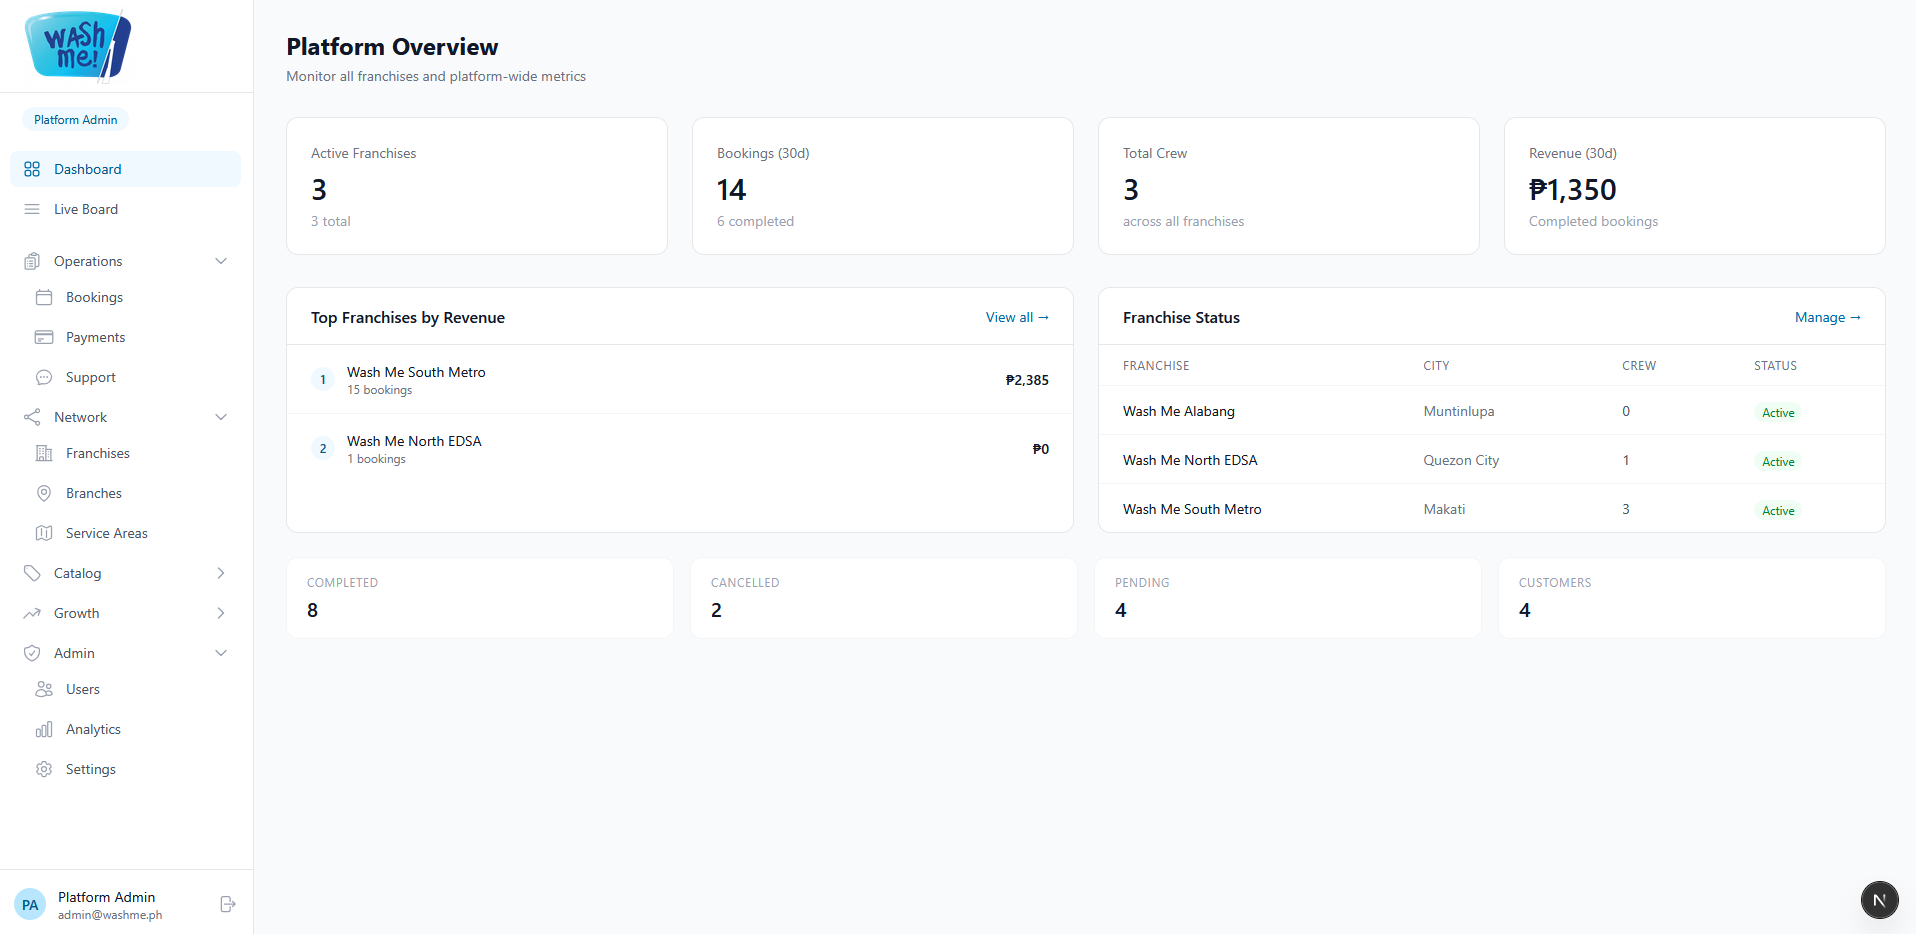Expand the Catalog section chevron
1916x934 pixels.
click(x=221, y=573)
